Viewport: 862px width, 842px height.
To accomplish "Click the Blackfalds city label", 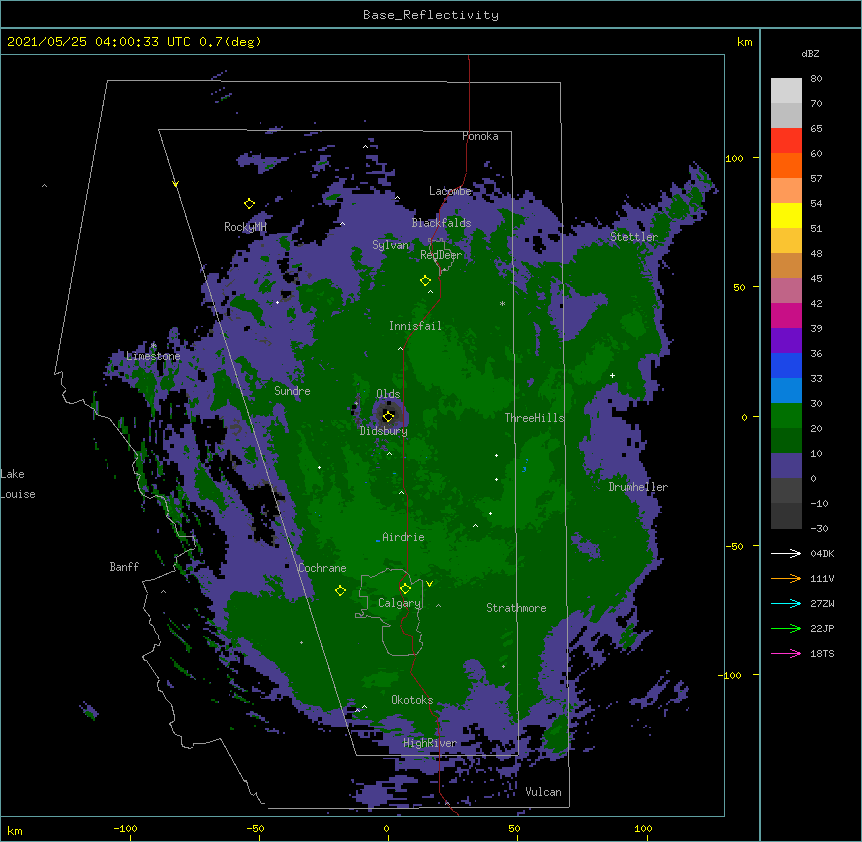I will tap(441, 223).
